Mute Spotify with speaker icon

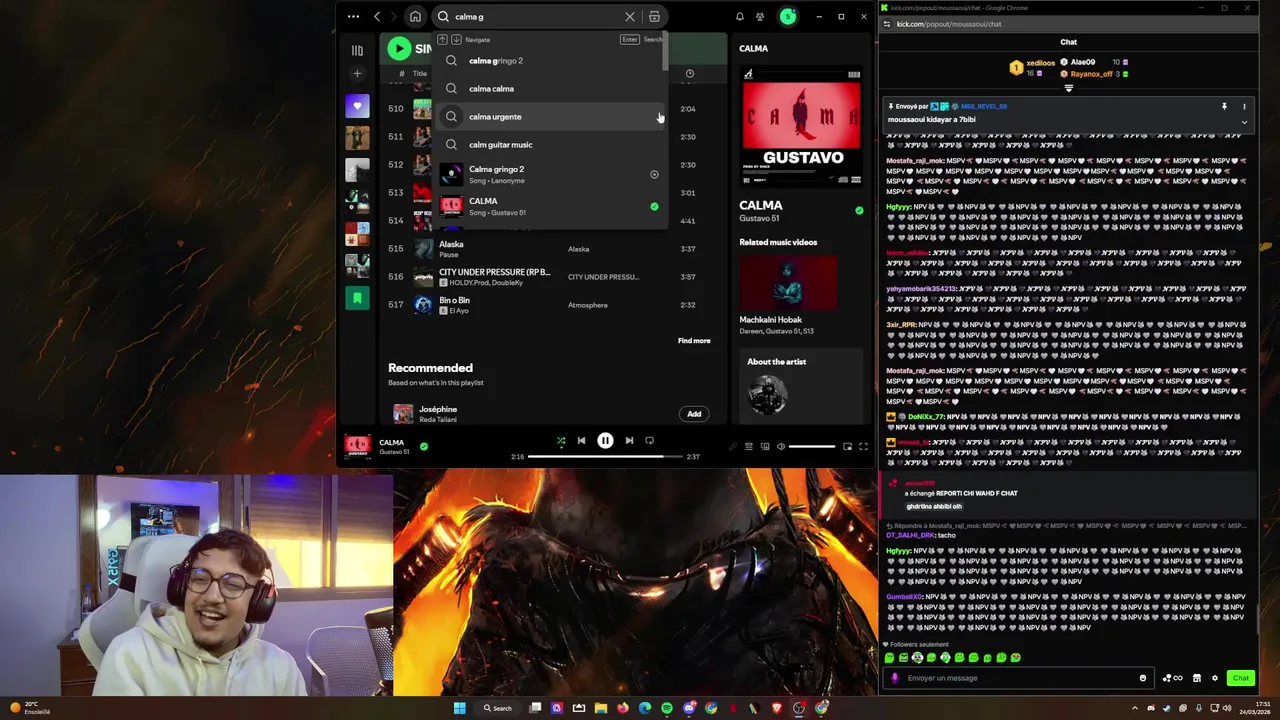pyautogui.click(x=781, y=447)
